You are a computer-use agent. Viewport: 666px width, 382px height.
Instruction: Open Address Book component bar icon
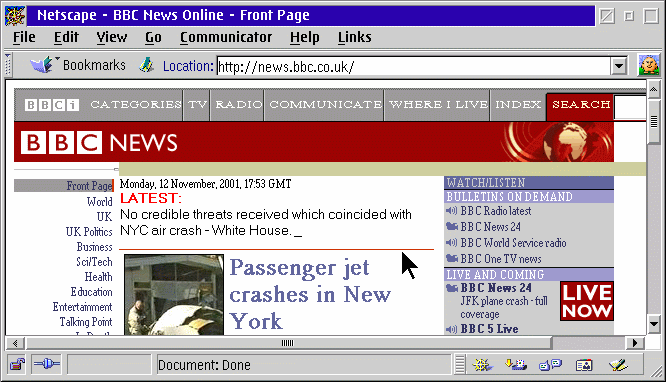584,365
